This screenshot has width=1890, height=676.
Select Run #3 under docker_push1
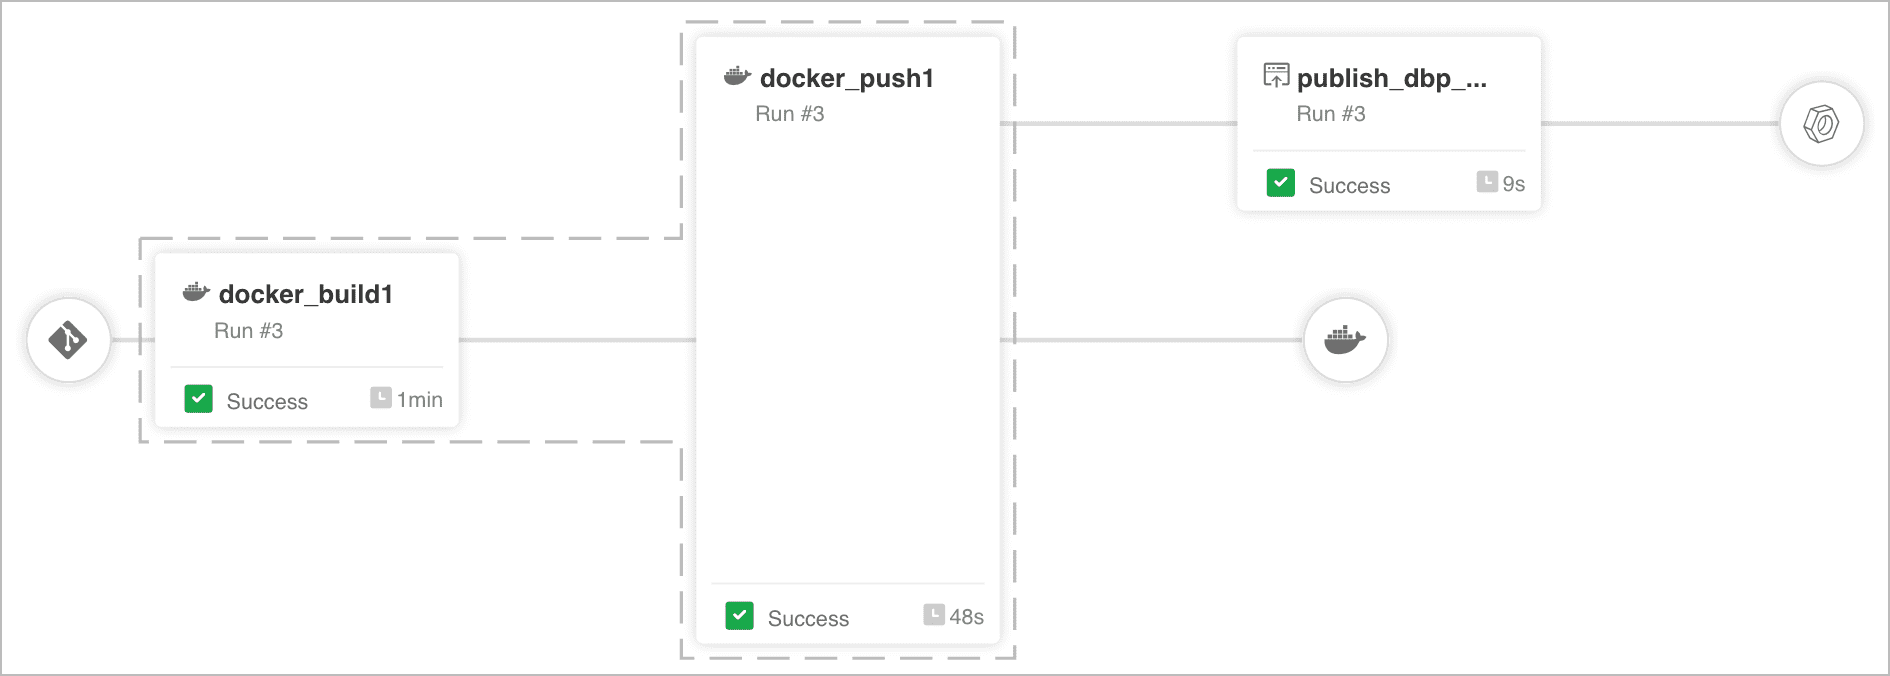pyautogui.click(x=790, y=114)
